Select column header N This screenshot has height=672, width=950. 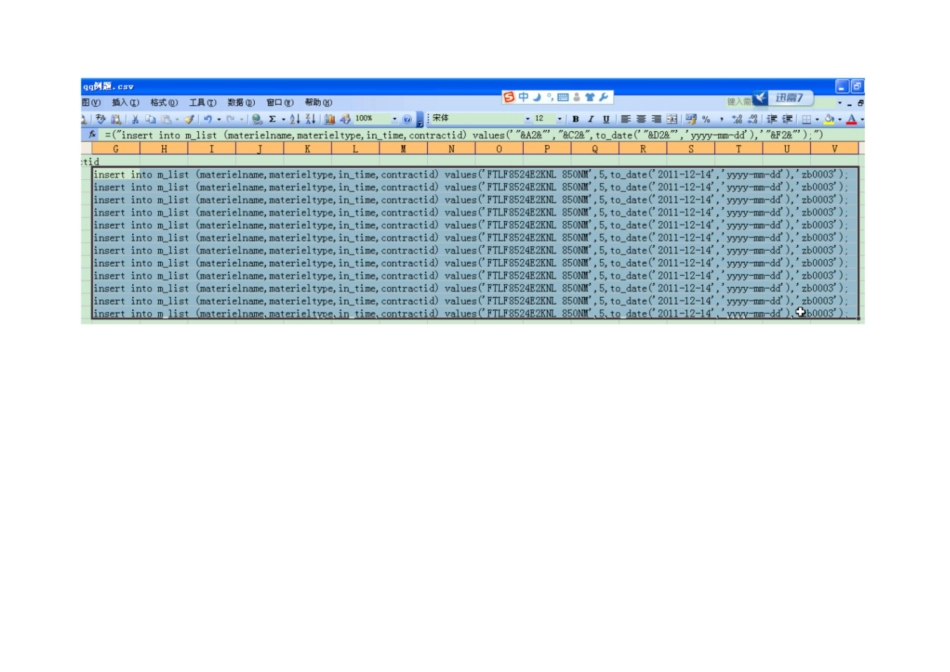point(451,148)
